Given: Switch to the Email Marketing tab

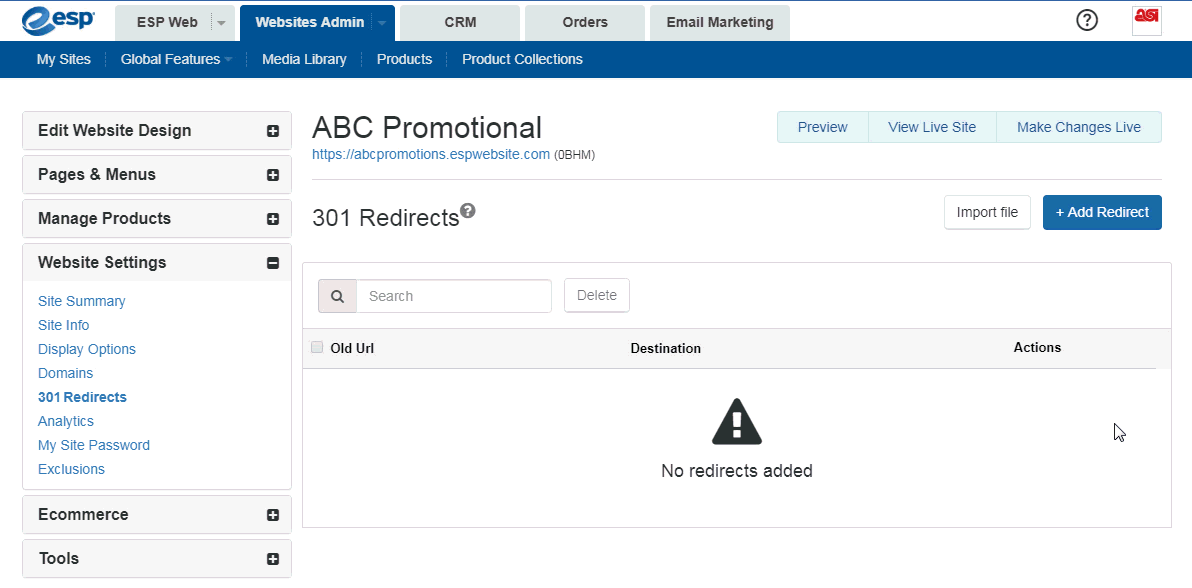Looking at the screenshot, I should pyautogui.click(x=720, y=23).
